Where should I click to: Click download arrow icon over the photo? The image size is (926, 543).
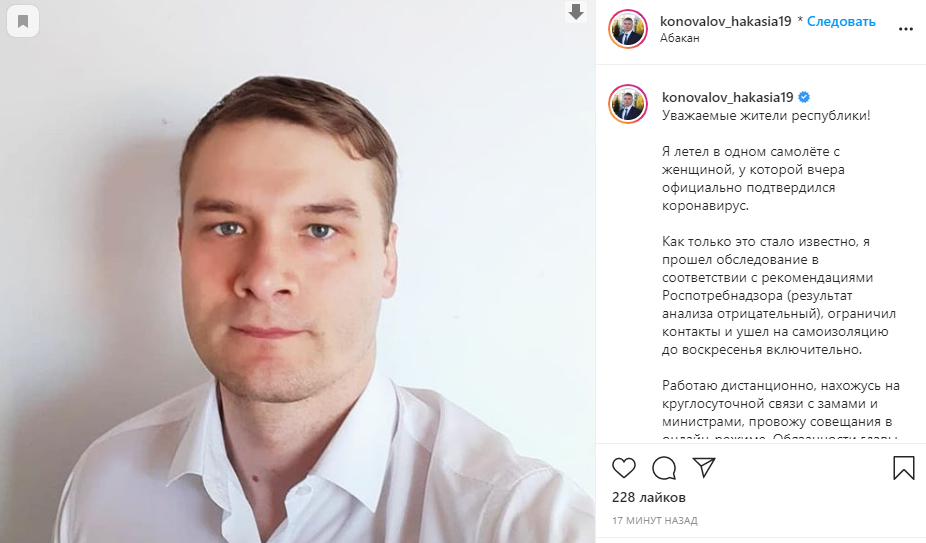[576, 12]
